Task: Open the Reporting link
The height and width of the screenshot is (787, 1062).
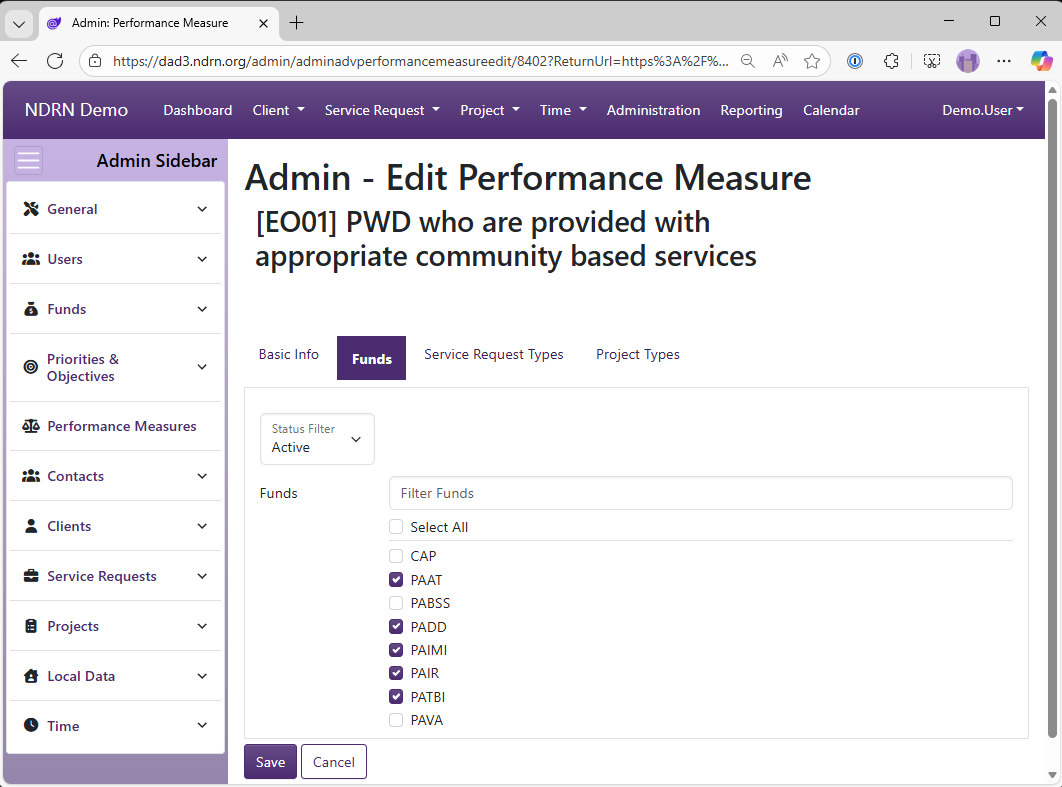Action: pos(751,110)
